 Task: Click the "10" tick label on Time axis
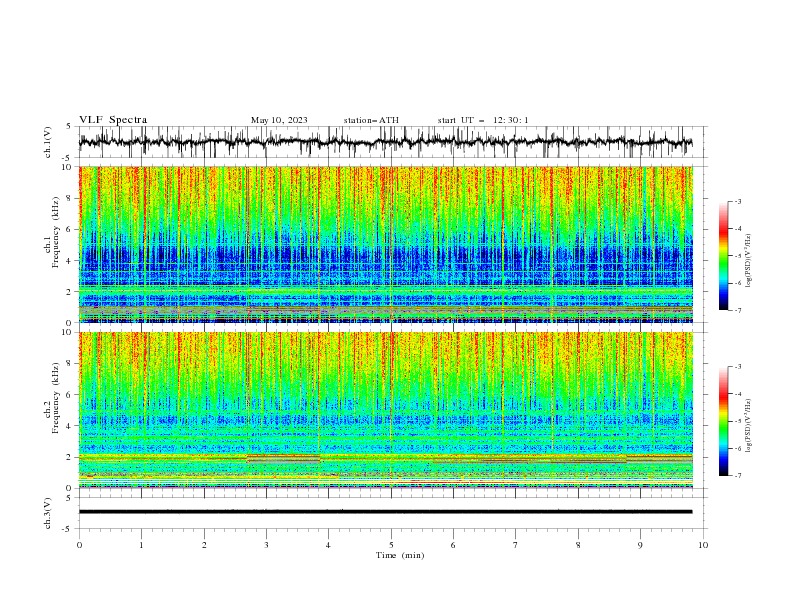tap(703, 545)
